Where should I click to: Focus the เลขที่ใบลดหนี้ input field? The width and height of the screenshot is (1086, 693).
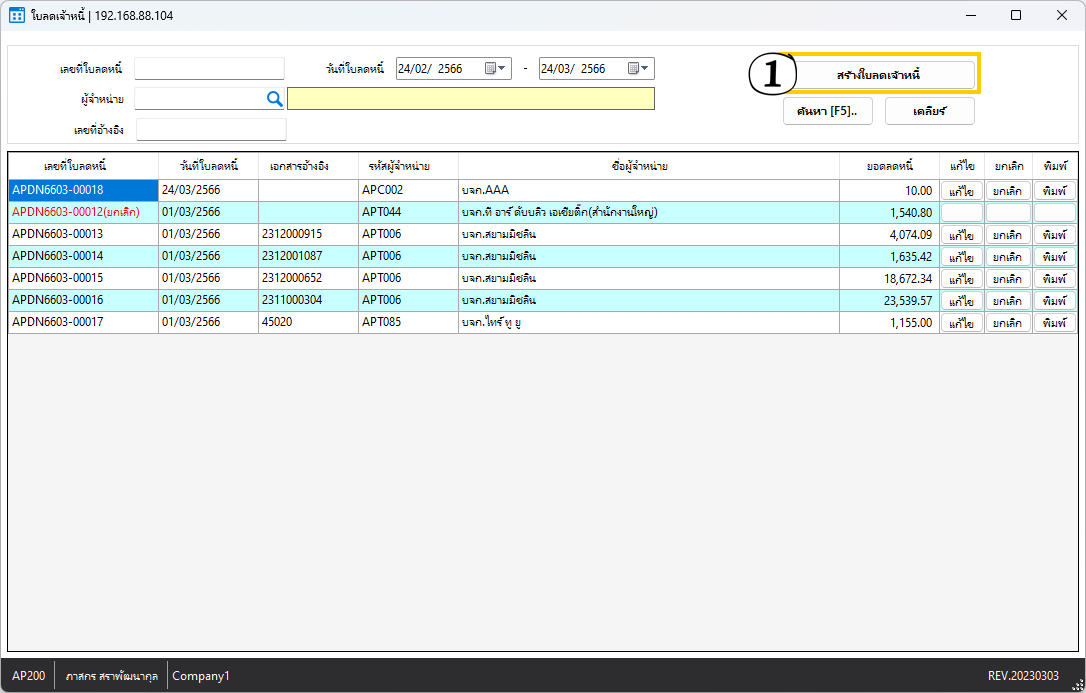pyautogui.click(x=209, y=69)
